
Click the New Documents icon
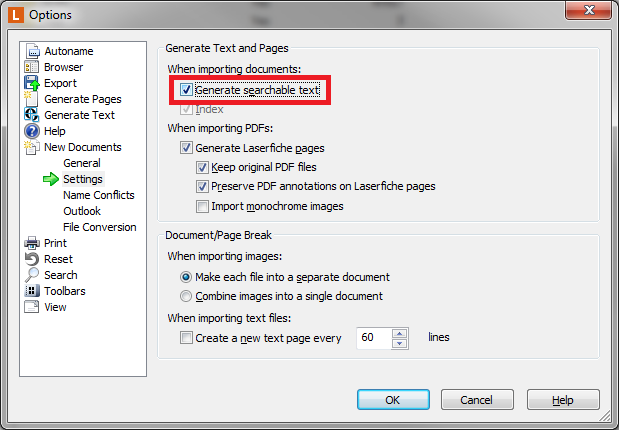(32, 147)
